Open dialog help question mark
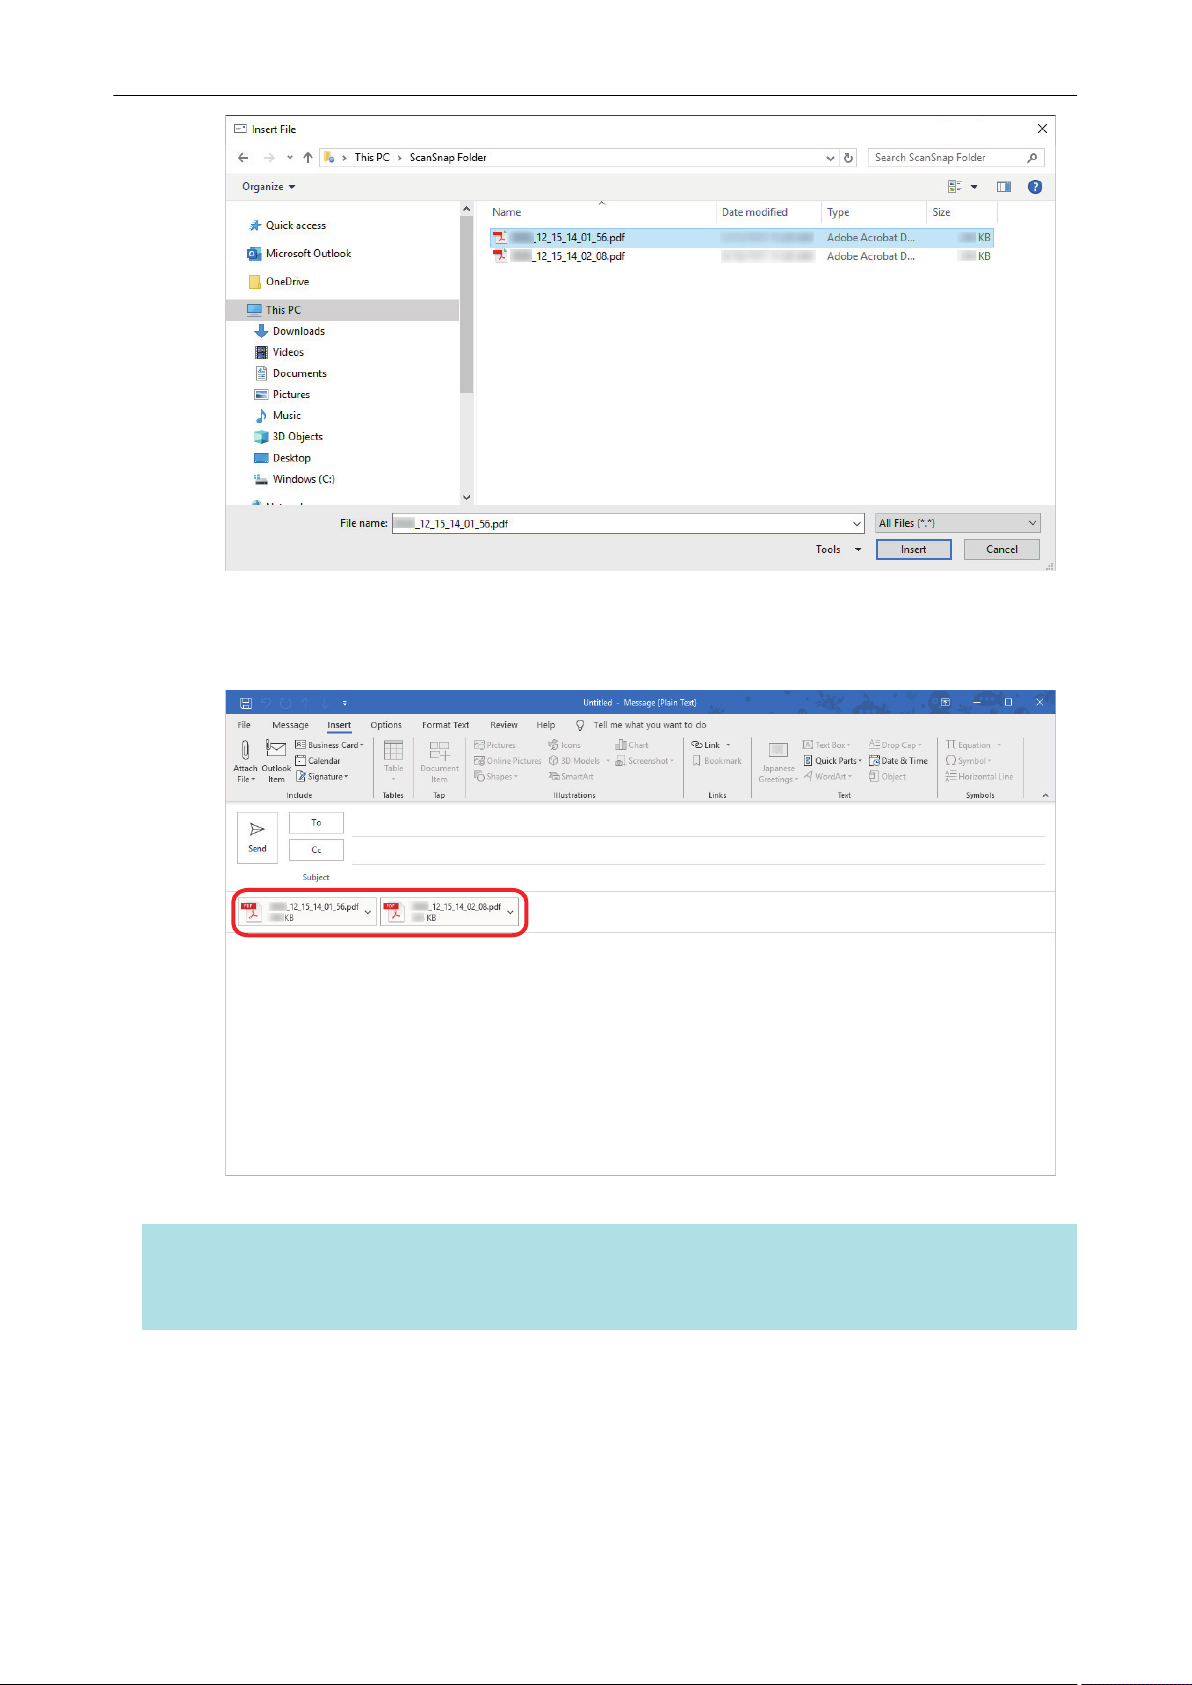The height and width of the screenshot is (1685, 1192). 1035,187
